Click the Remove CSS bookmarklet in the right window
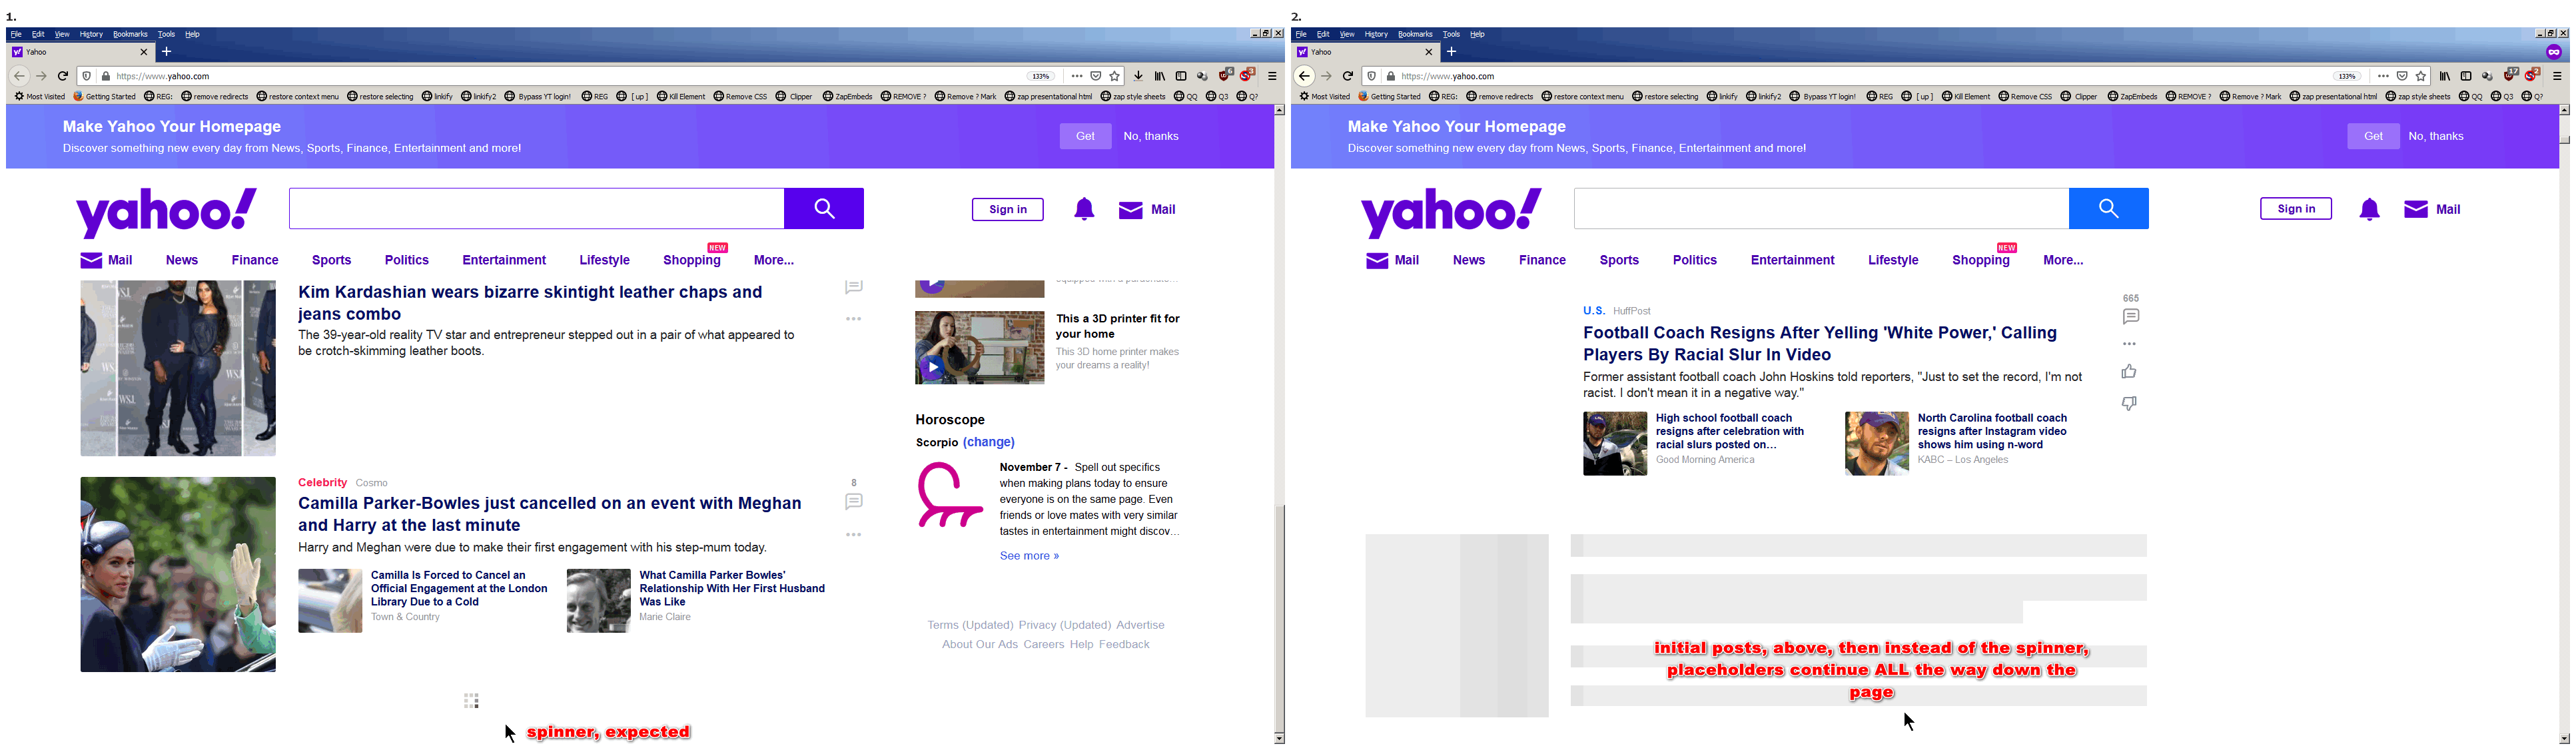This screenshot has width=2576, height=750. coord(2025,97)
